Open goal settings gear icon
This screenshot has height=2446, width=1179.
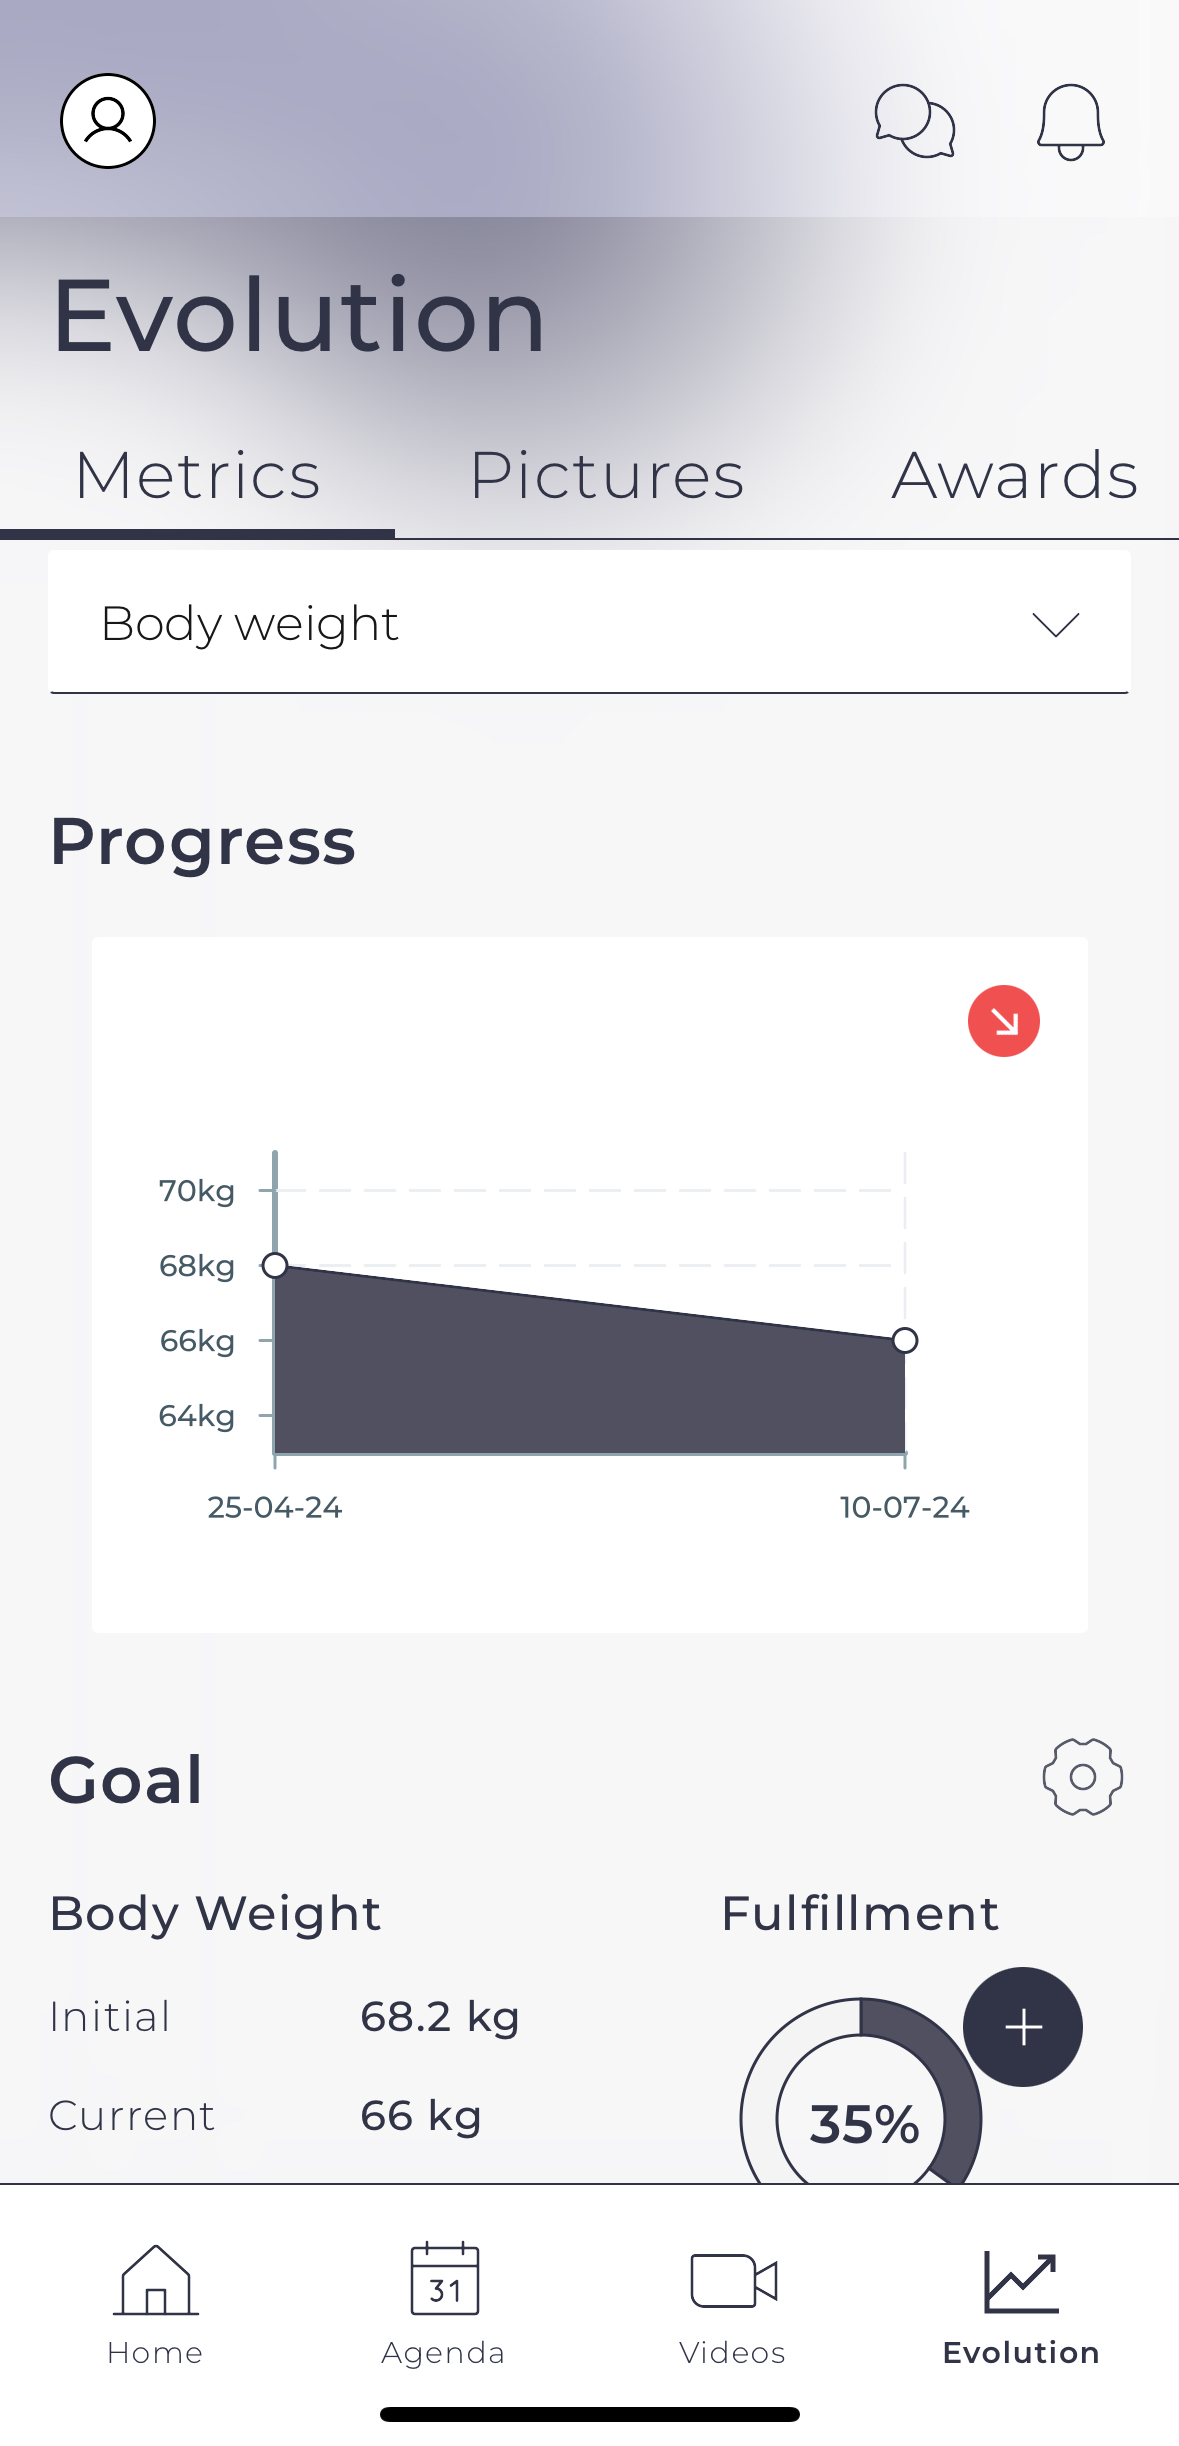[1082, 1777]
